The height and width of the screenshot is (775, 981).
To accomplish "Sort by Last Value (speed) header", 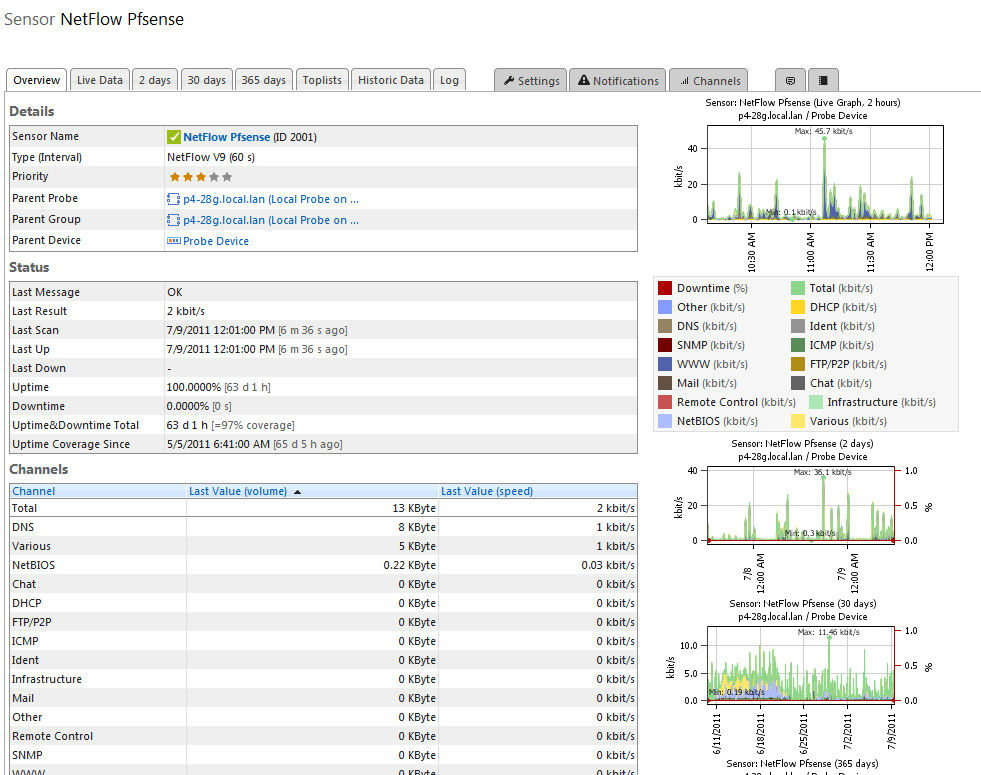I will (487, 491).
